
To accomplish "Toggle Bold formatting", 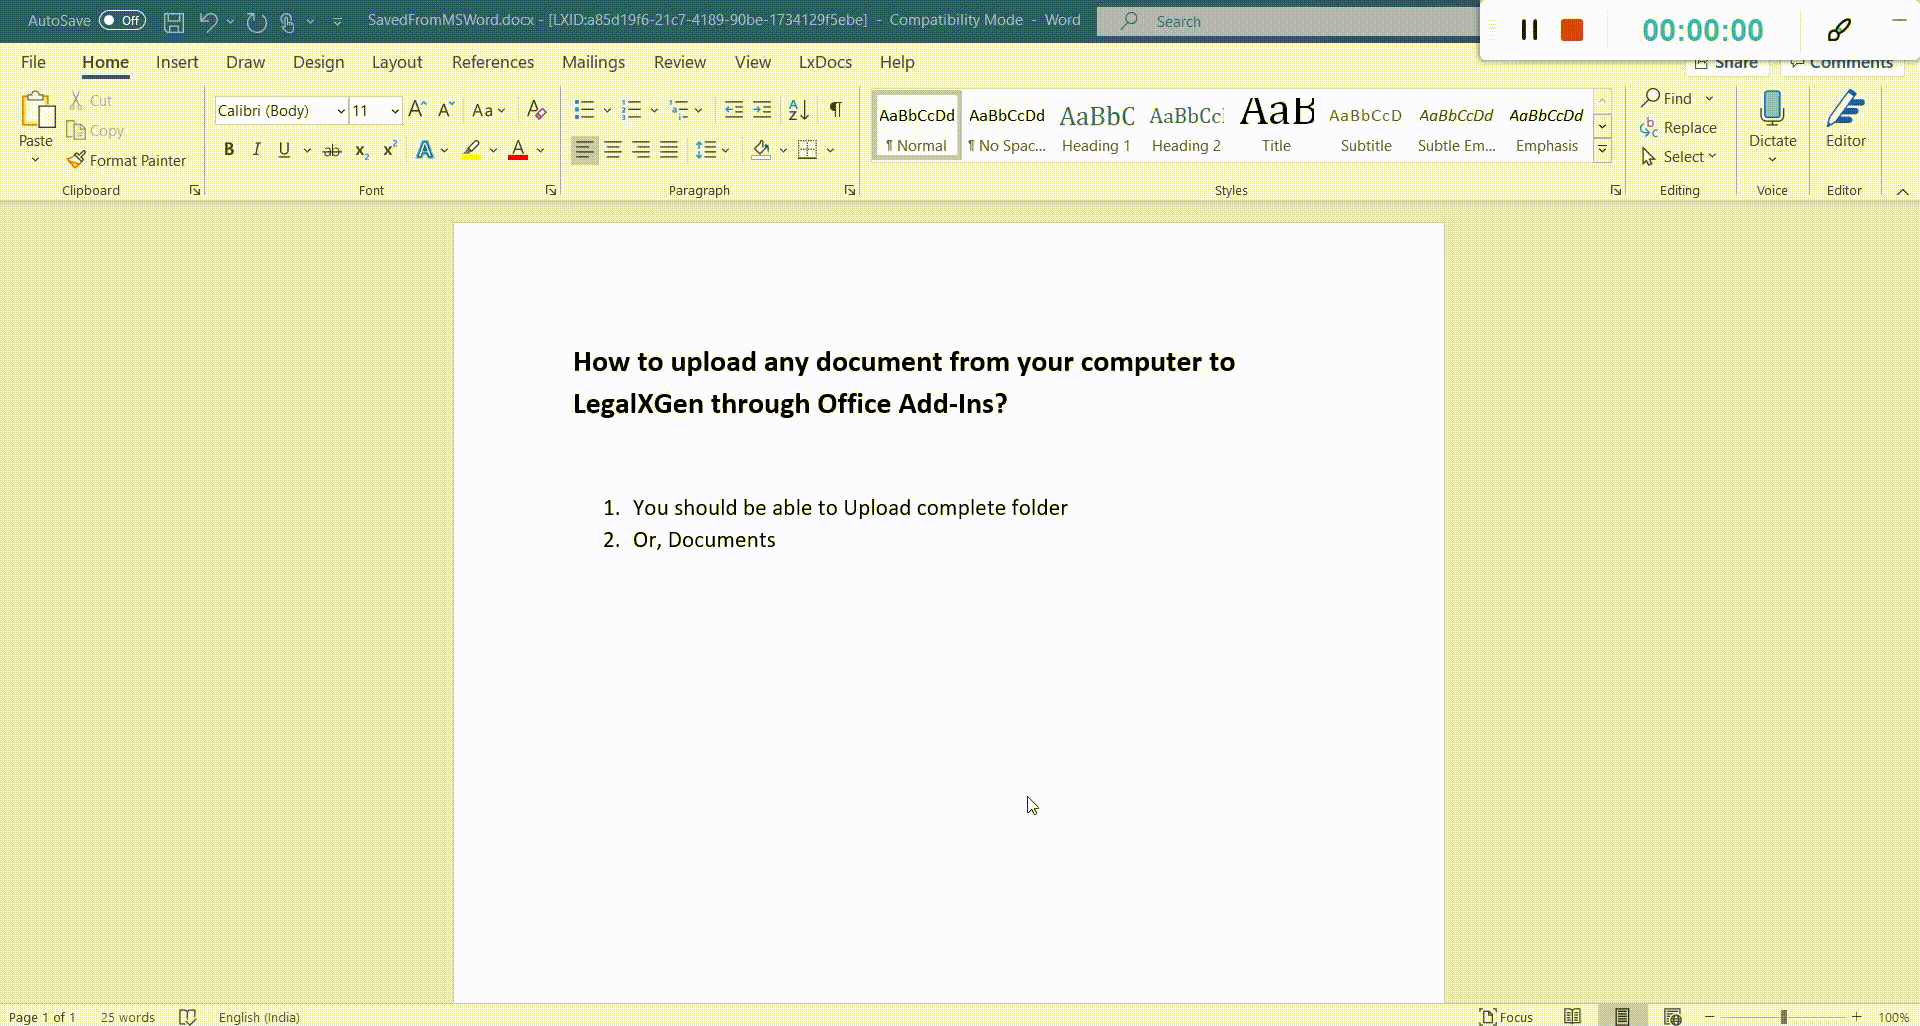I will (229, 150).
